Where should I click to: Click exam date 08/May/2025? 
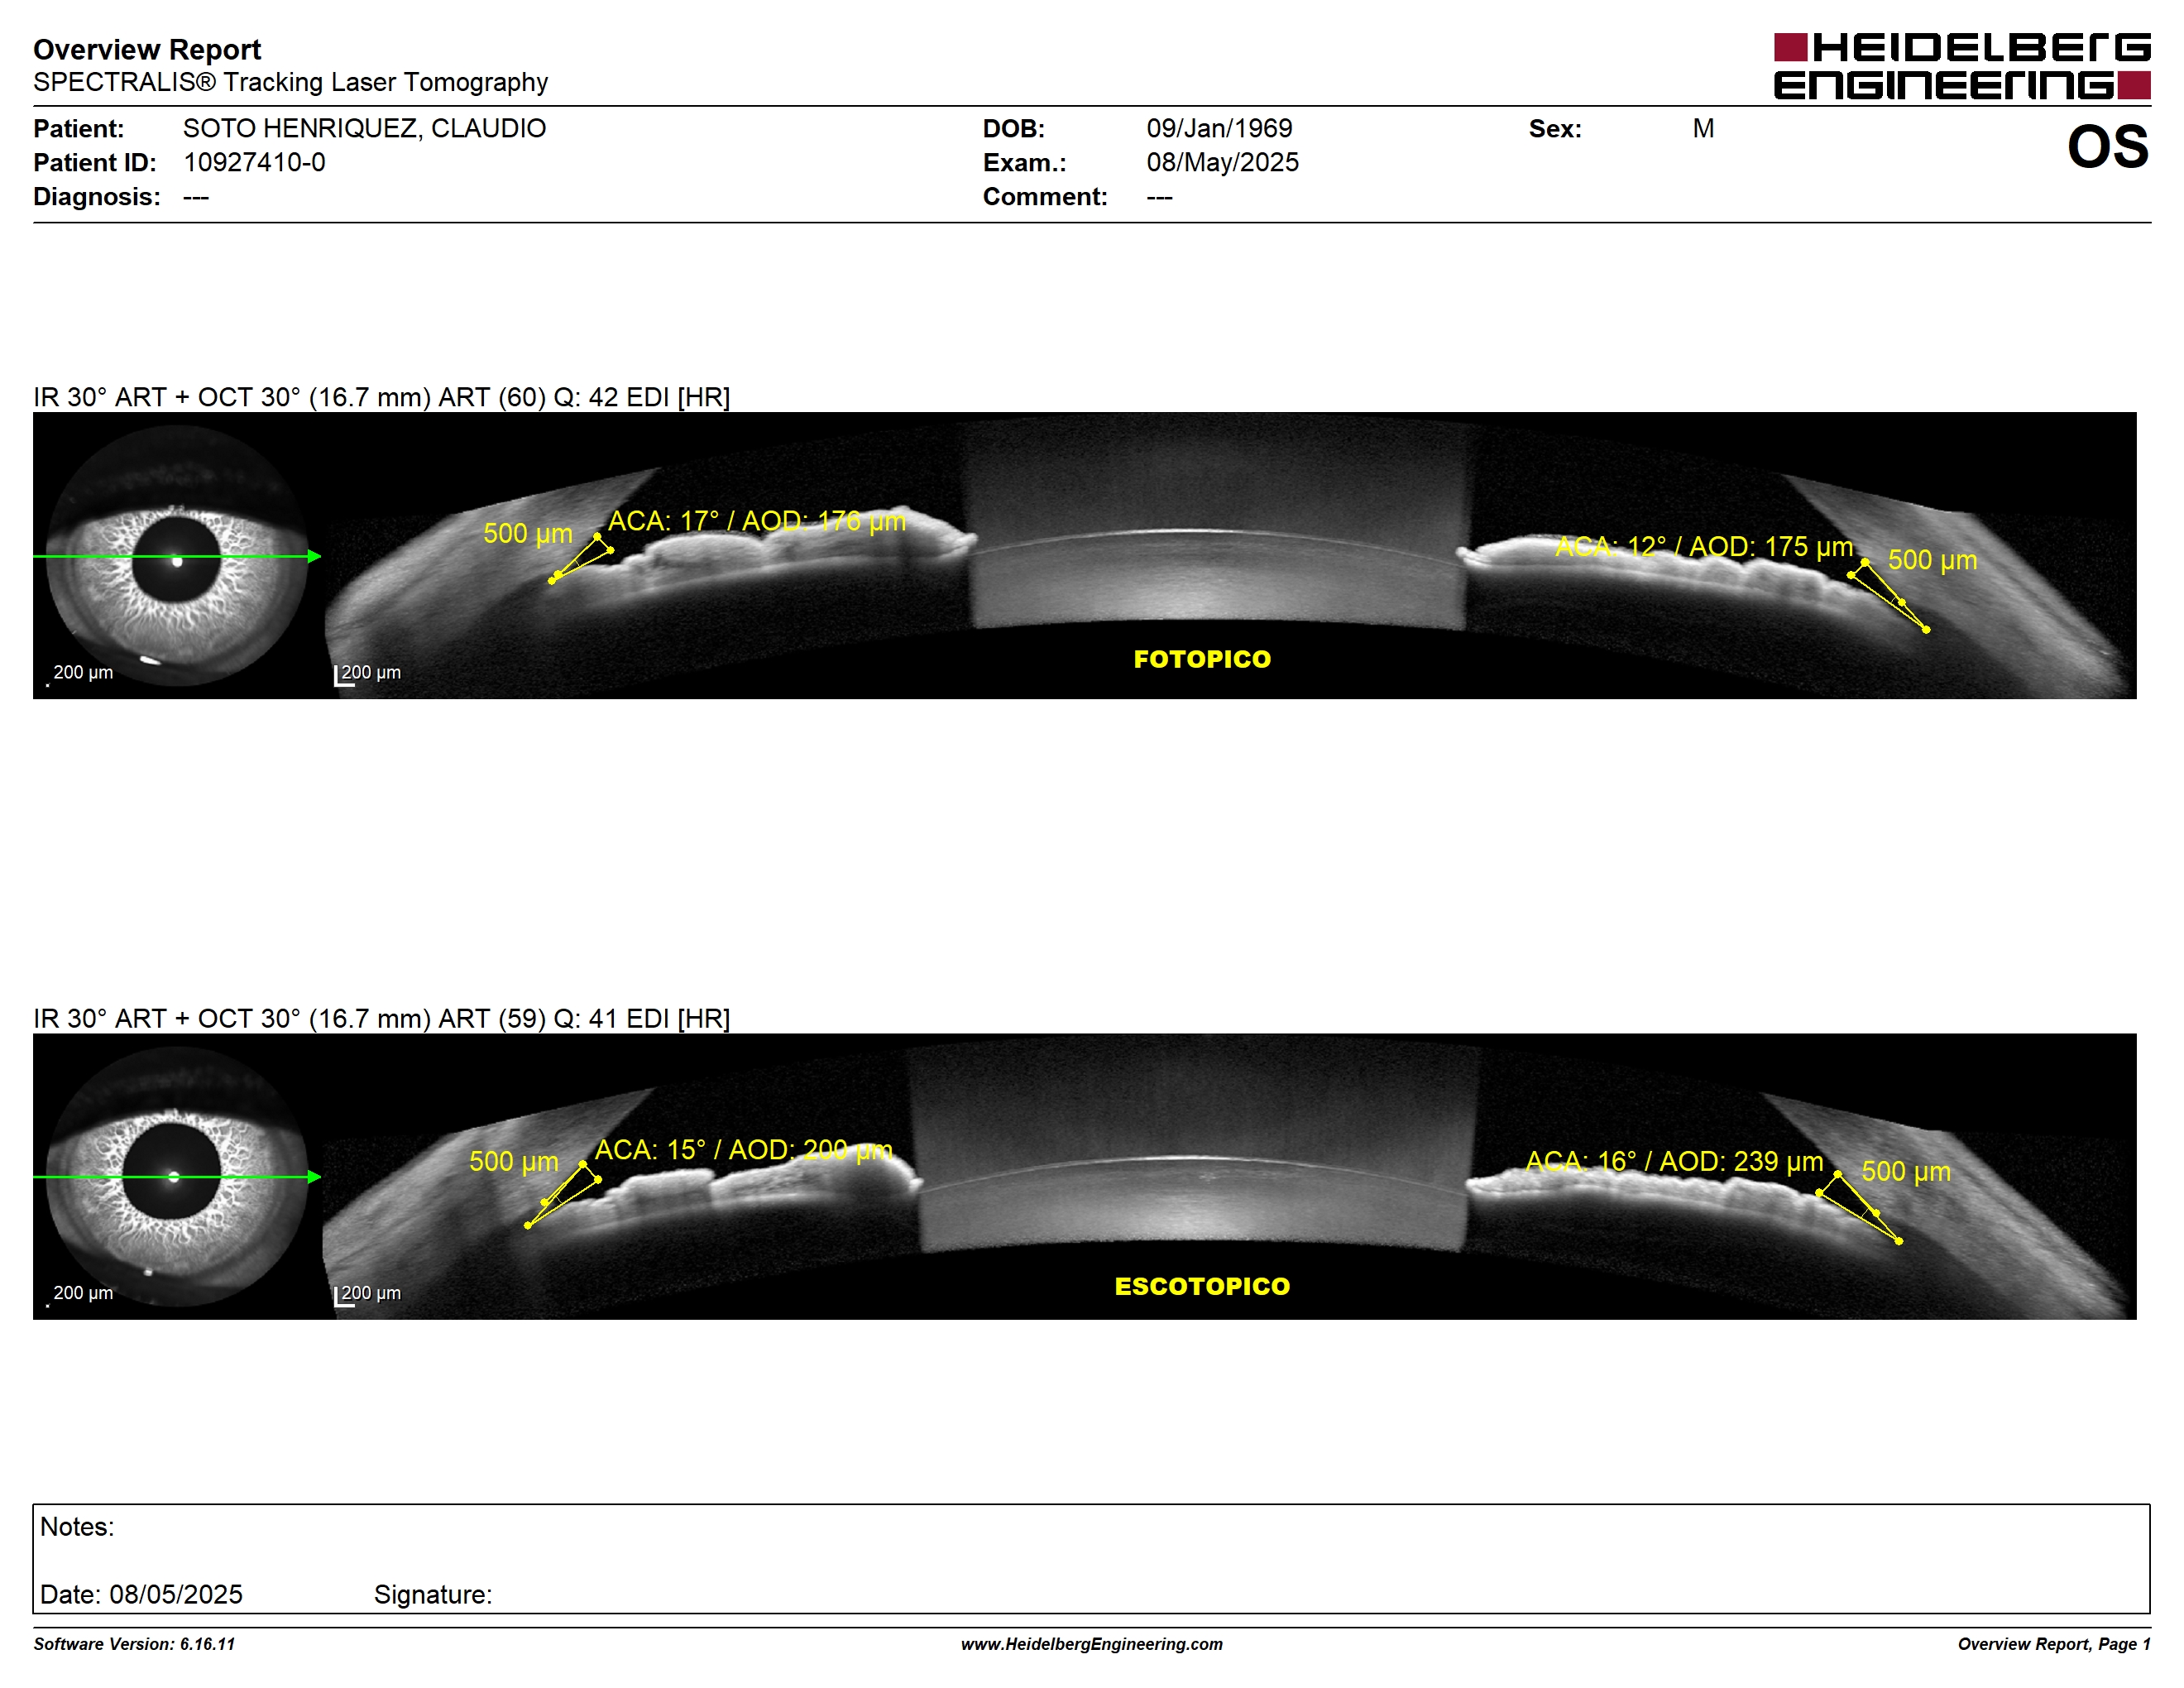1222,162
